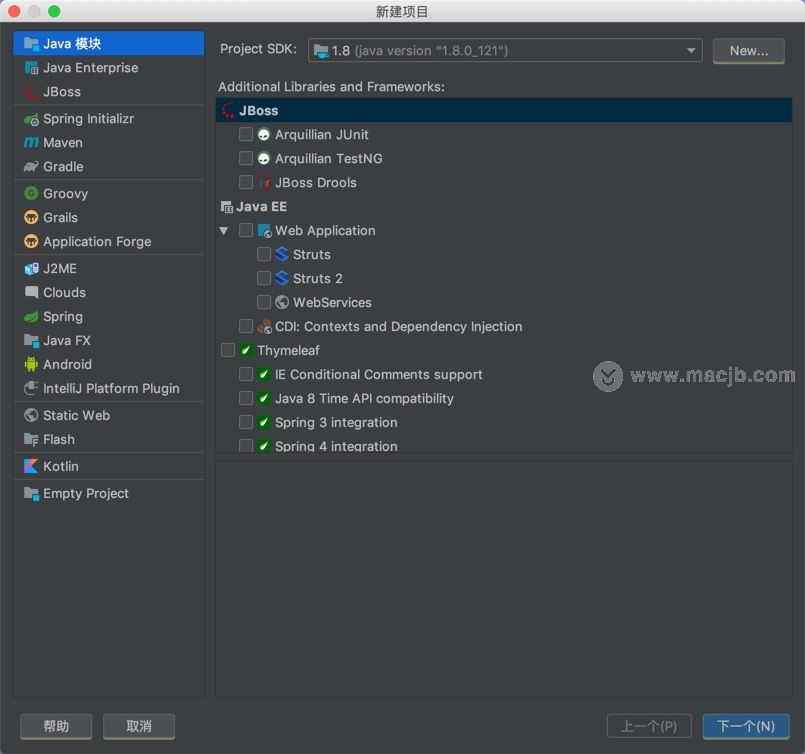Click the 上一个(P) previous button
This screenshot has width=805, height=754.
click(649, 726)
